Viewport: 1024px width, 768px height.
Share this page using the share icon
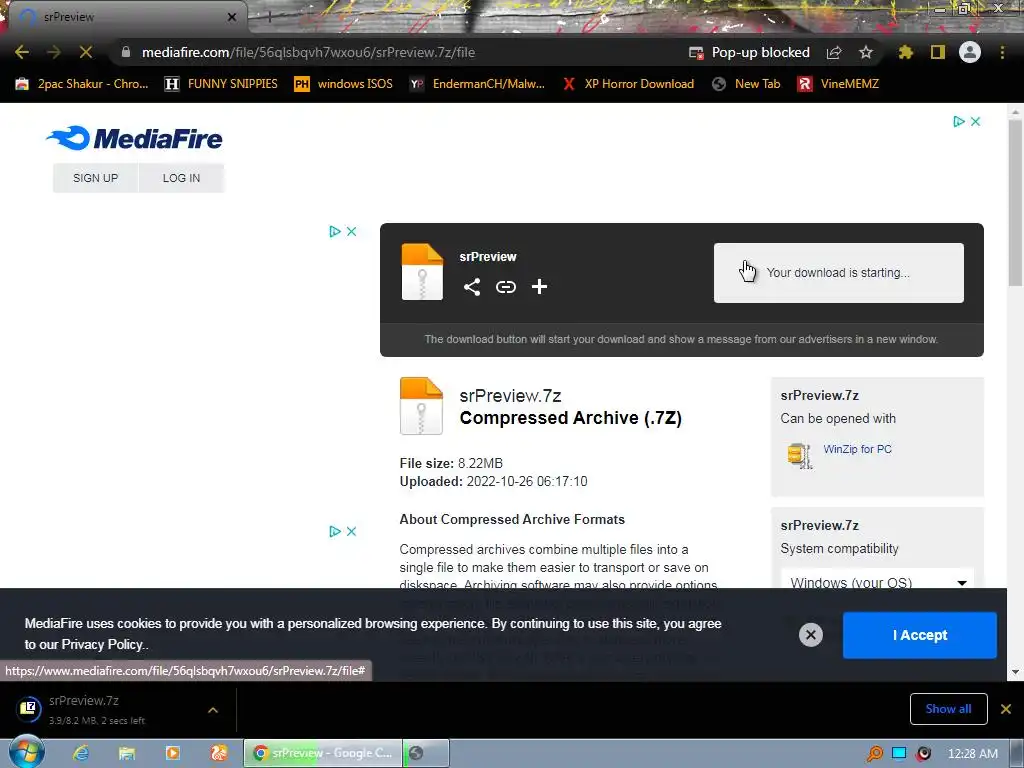(x=834, y=52)
